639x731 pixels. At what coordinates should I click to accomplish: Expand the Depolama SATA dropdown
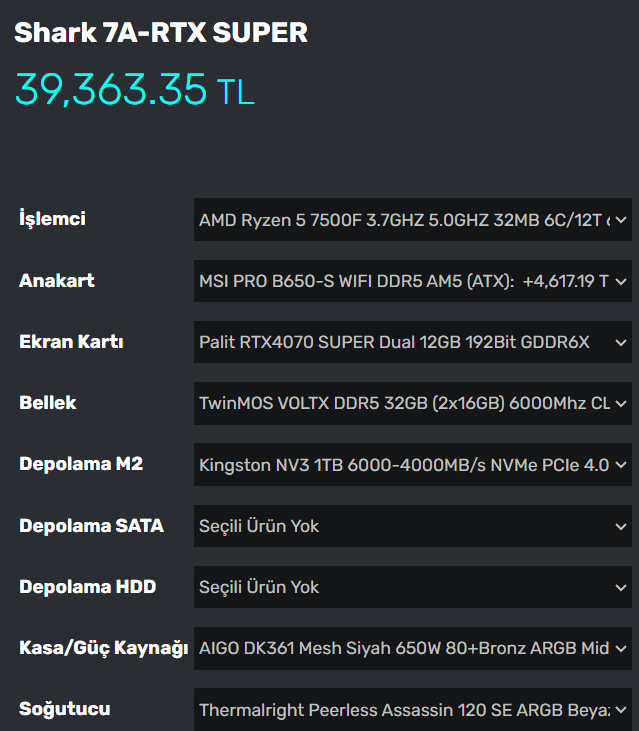[x=412, y=526]
